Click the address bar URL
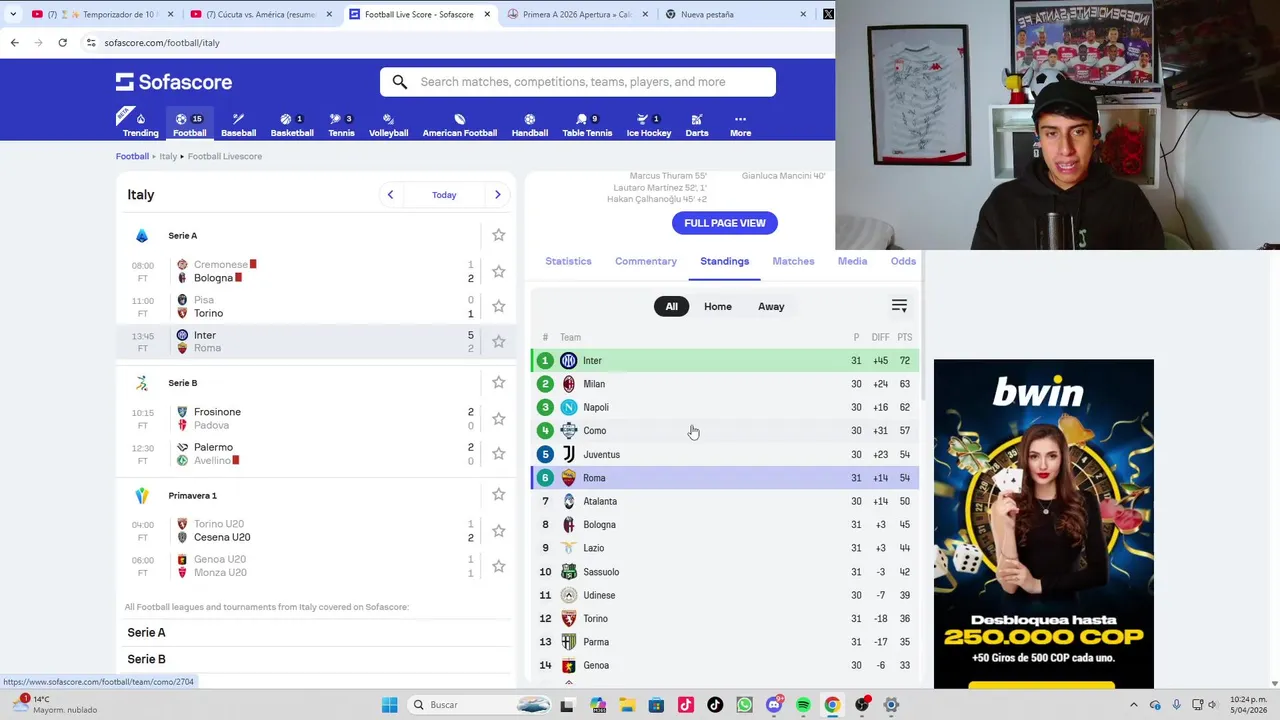The image size is (1280, 720). [162, 43]
